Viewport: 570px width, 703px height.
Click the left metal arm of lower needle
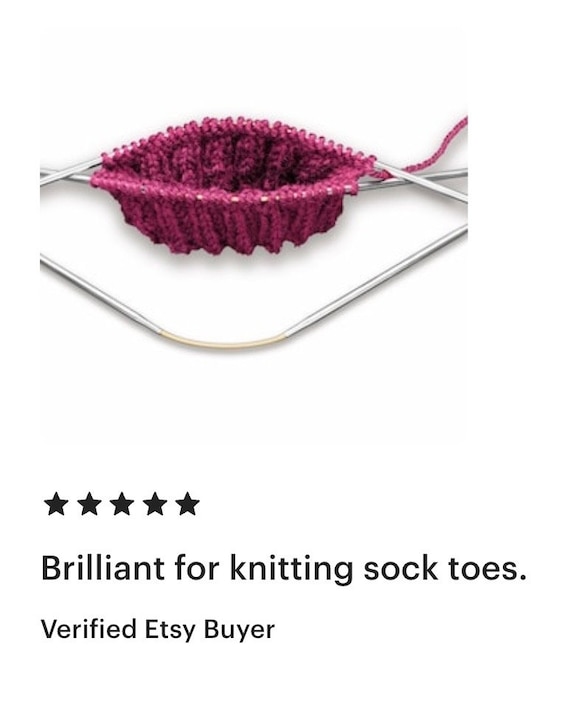coord(99,294)
